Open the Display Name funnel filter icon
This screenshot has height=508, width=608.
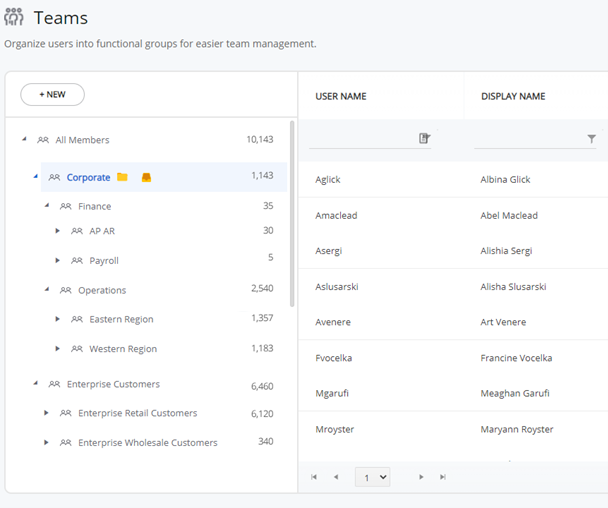coord(591,139)
